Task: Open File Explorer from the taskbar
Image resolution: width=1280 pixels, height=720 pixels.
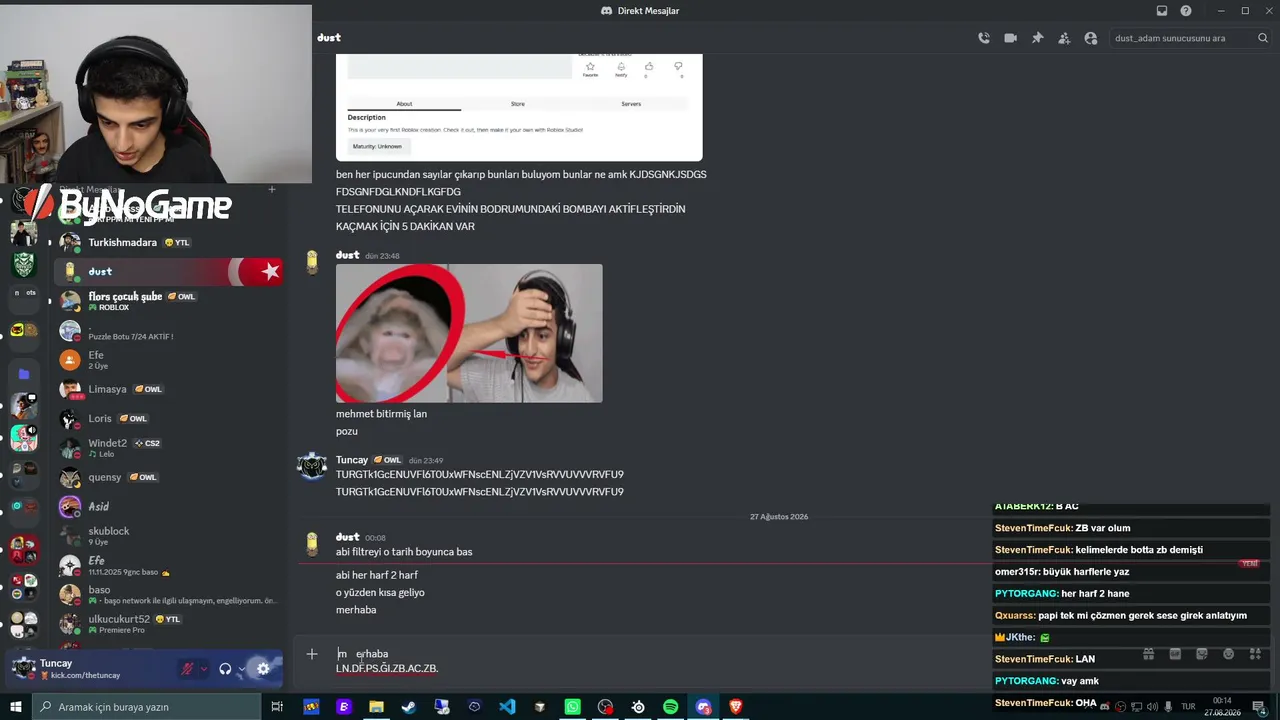Action: coord(376,707)
